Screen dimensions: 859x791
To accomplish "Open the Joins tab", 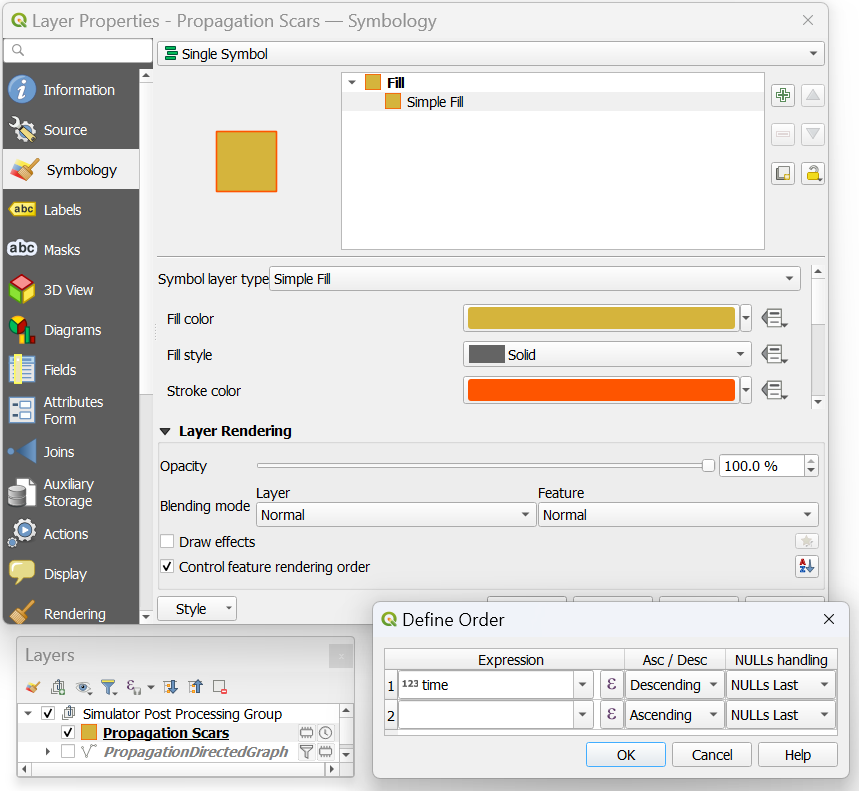I will point(71,452).
